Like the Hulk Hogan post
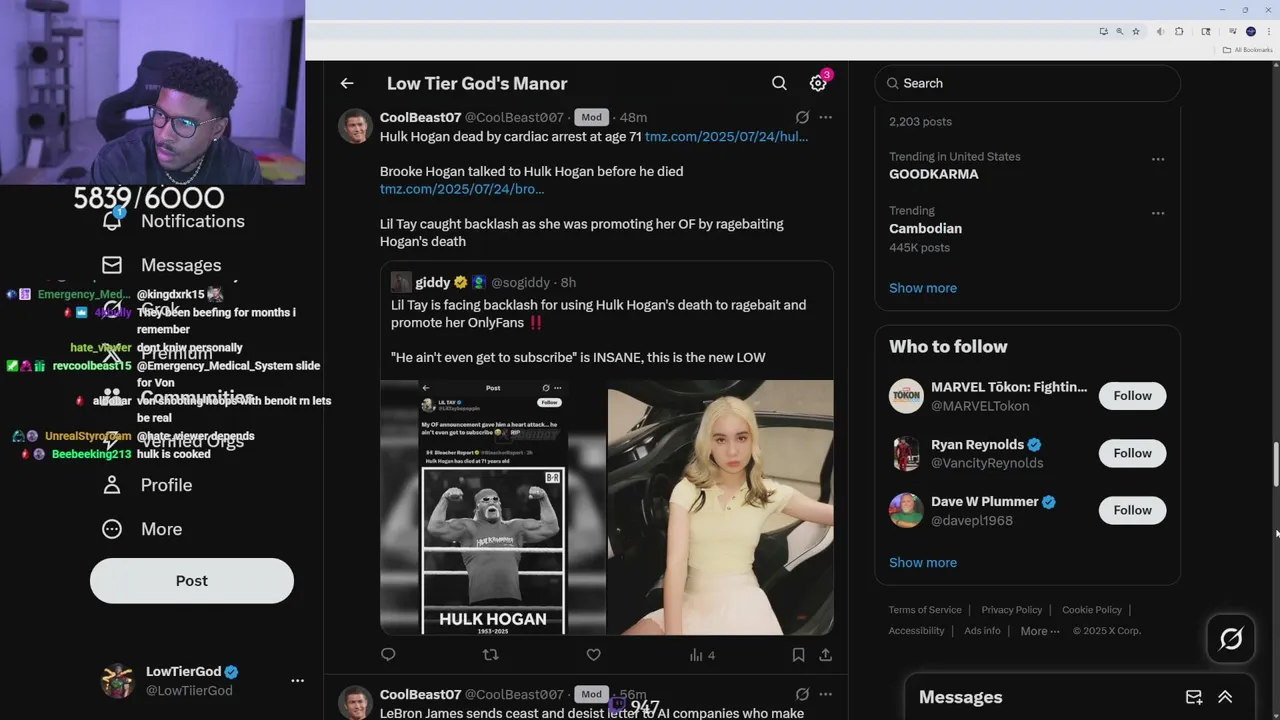Image resolution: width=1280 pixels, height=720 pixels. [593, 655]
